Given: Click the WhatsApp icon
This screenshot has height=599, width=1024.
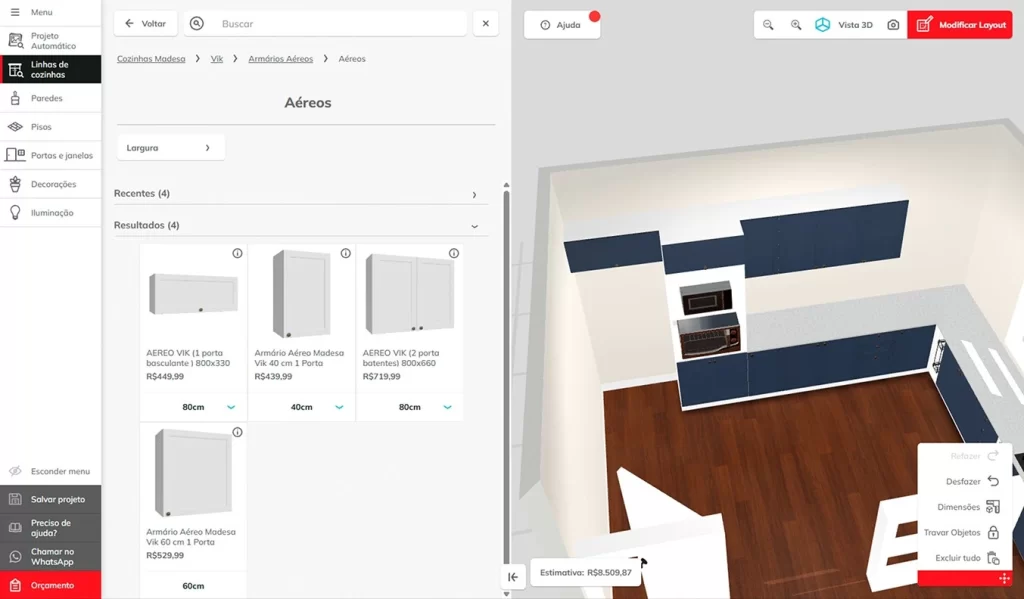Looking at the screenshot, I should click(15, 557).
